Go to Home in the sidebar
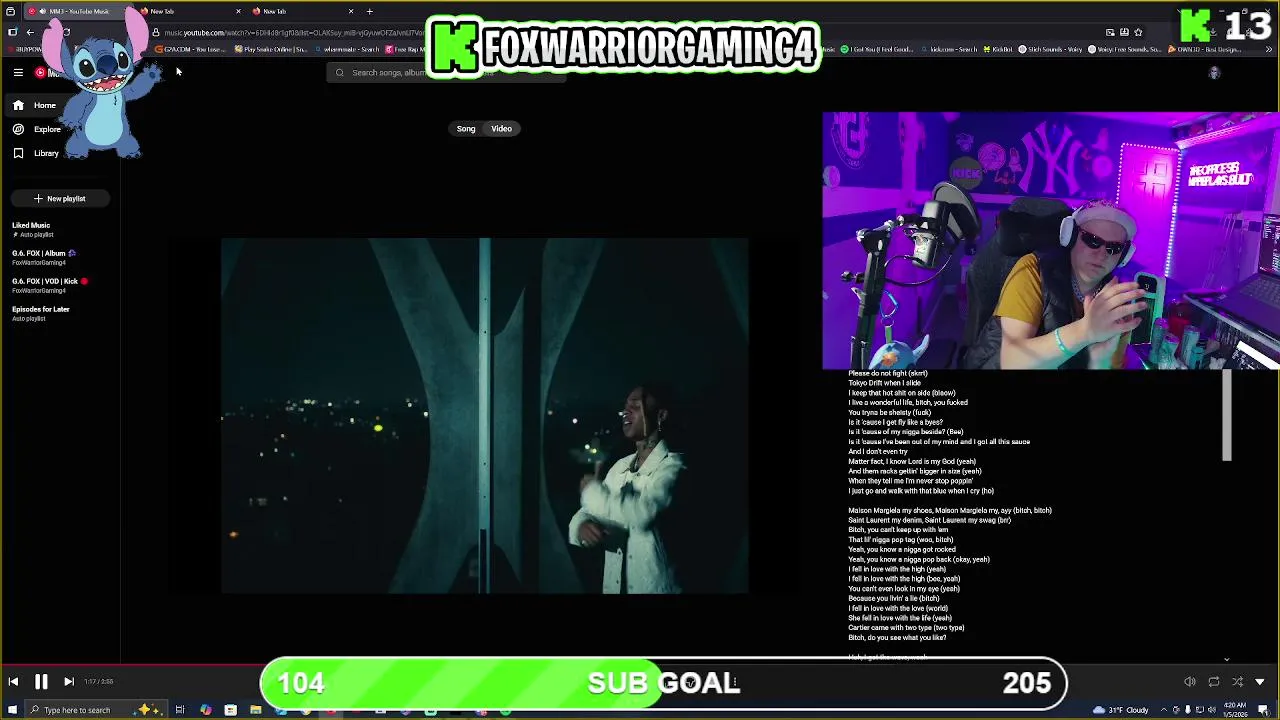 (45, 105)
